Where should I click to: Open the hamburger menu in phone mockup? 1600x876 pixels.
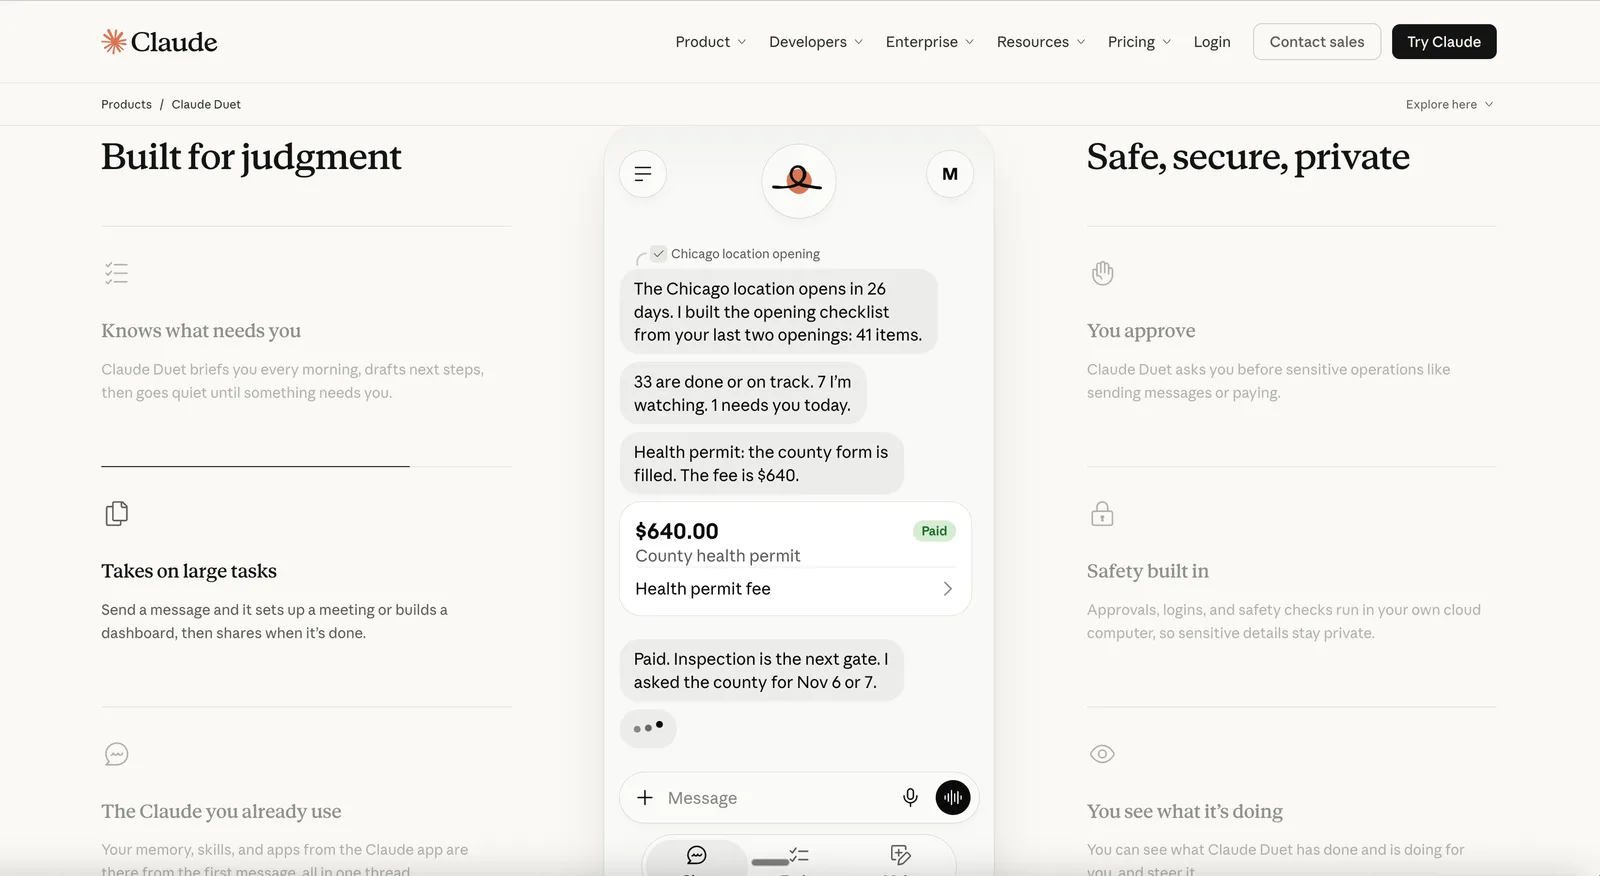tap(643, 174)
